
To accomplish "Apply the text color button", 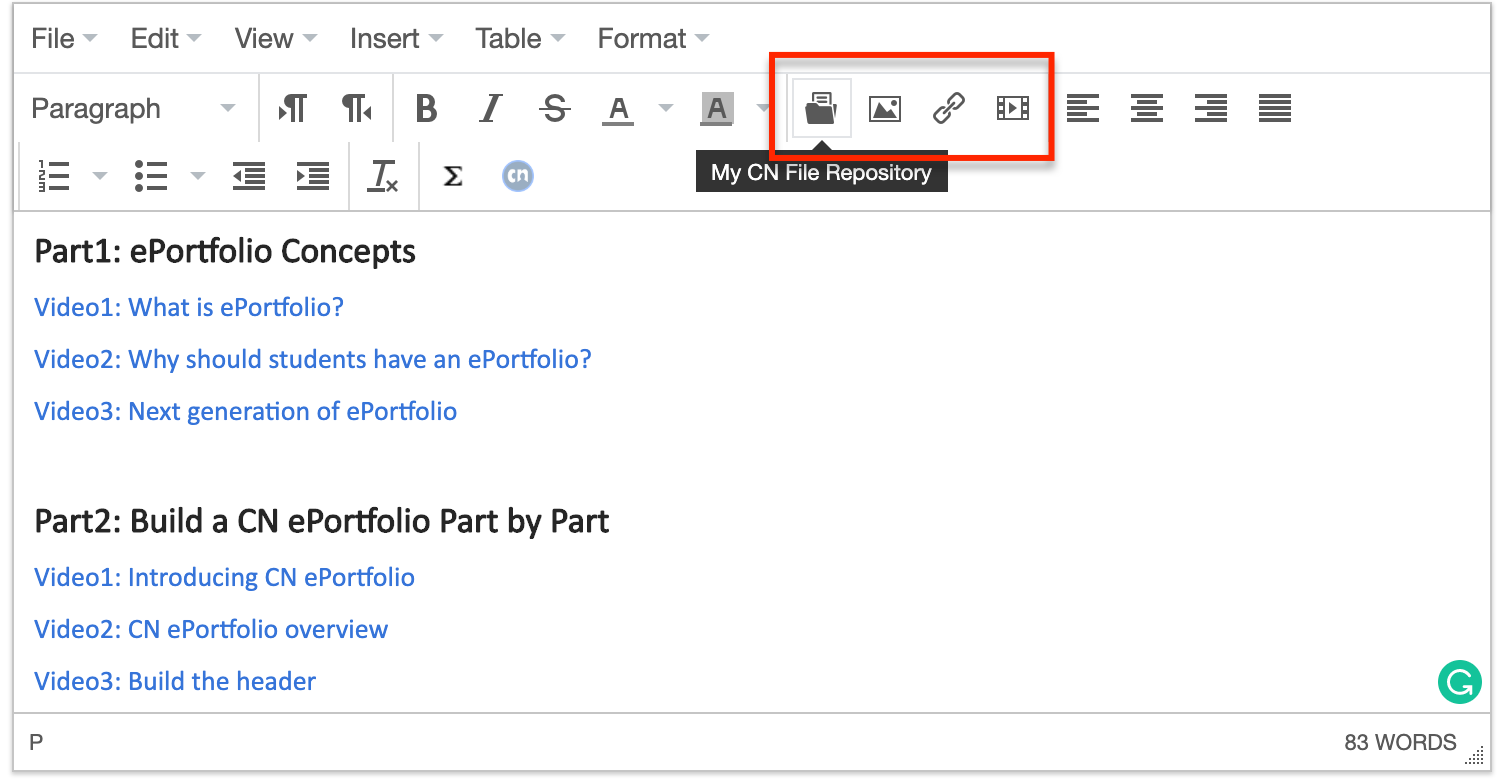I will pyautogui.click(x=618, y=108).
